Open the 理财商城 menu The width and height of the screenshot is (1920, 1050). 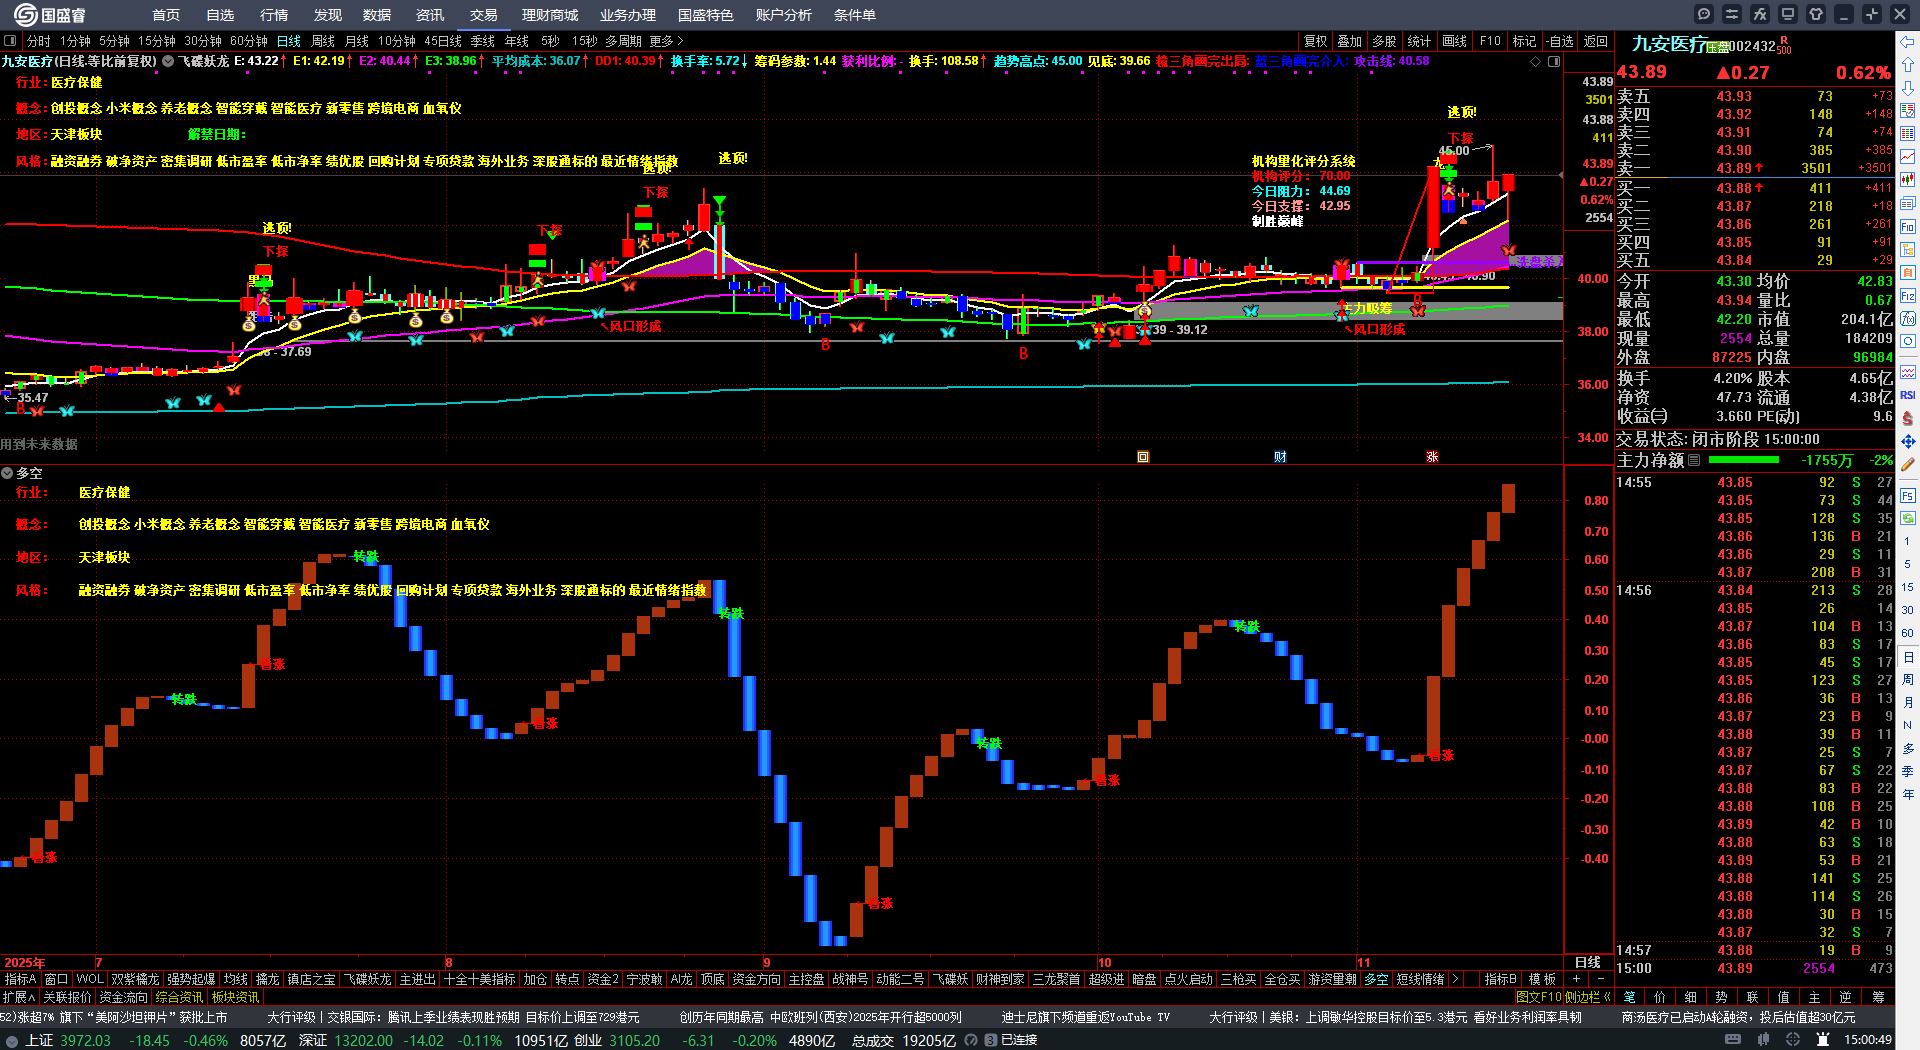click(x=550, y=15)
